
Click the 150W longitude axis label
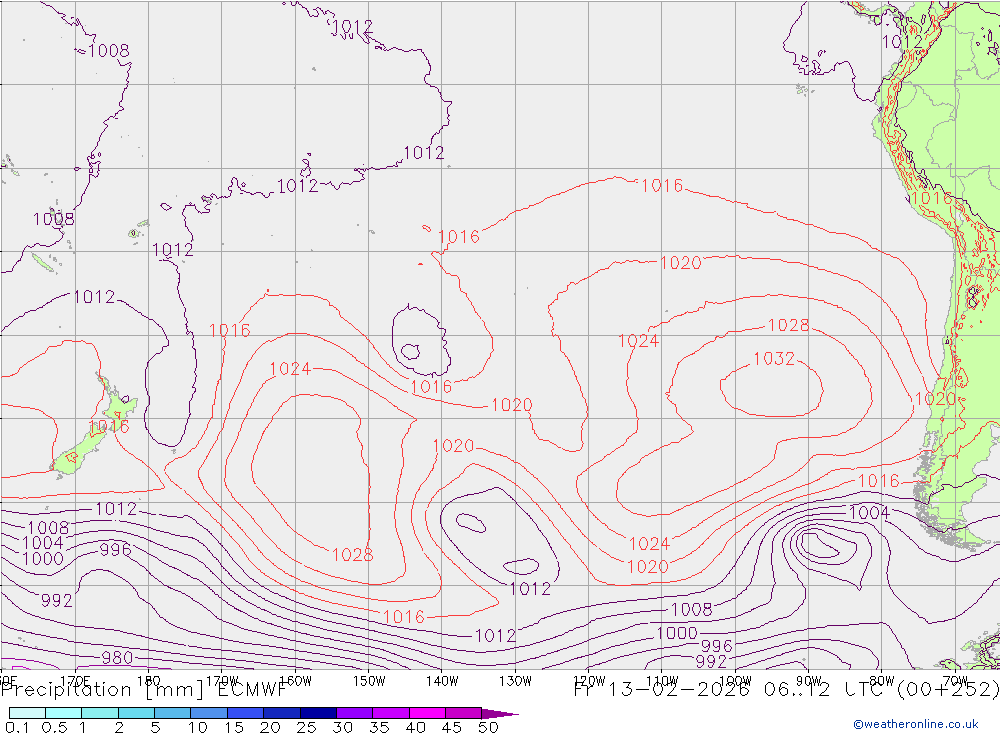pyautogui.click(x=369, y=681)
